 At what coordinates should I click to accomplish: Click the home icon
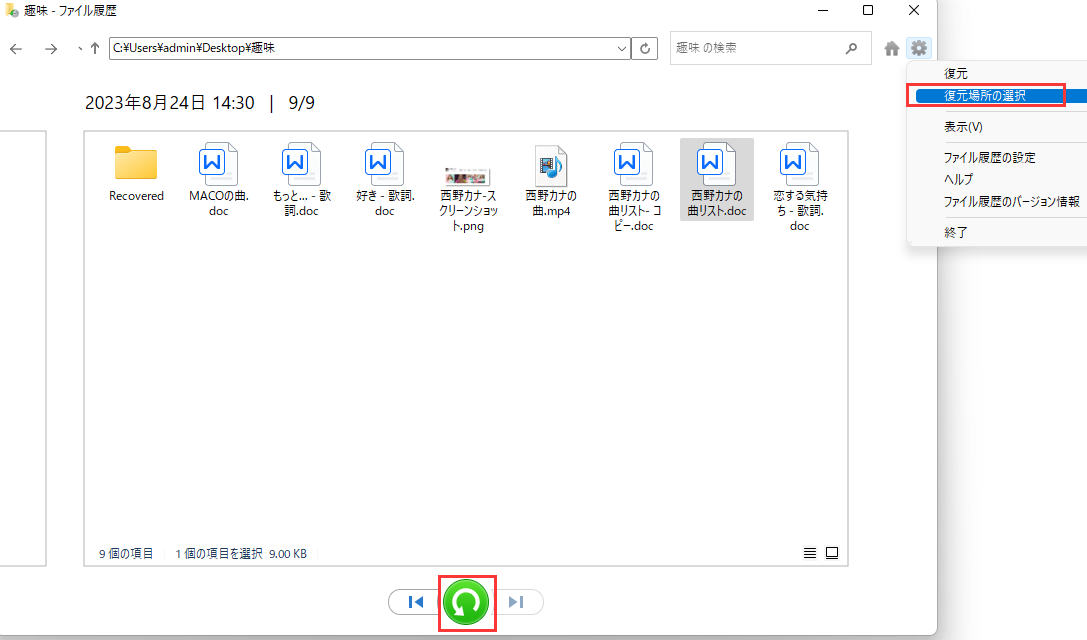pyautogui.click(x=892, y=48)
